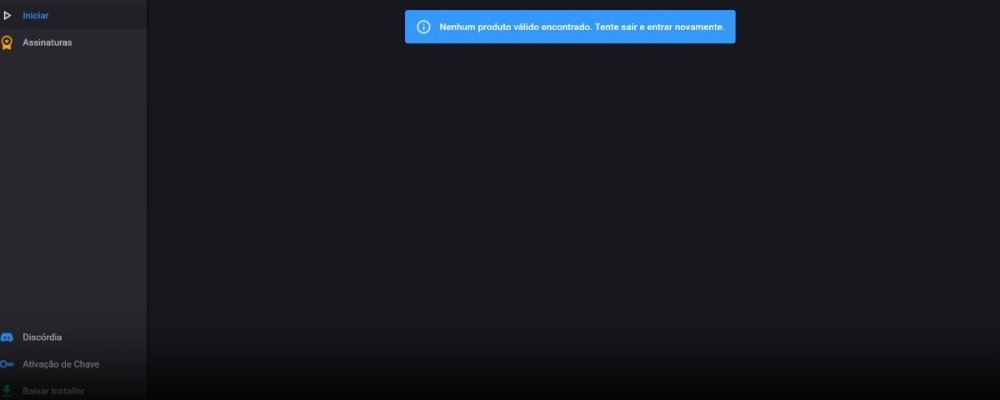The width and height of the screenshot is (1000, 400).
Task: Click the info circle icon in the notification
Action: (x=423, y=27)
